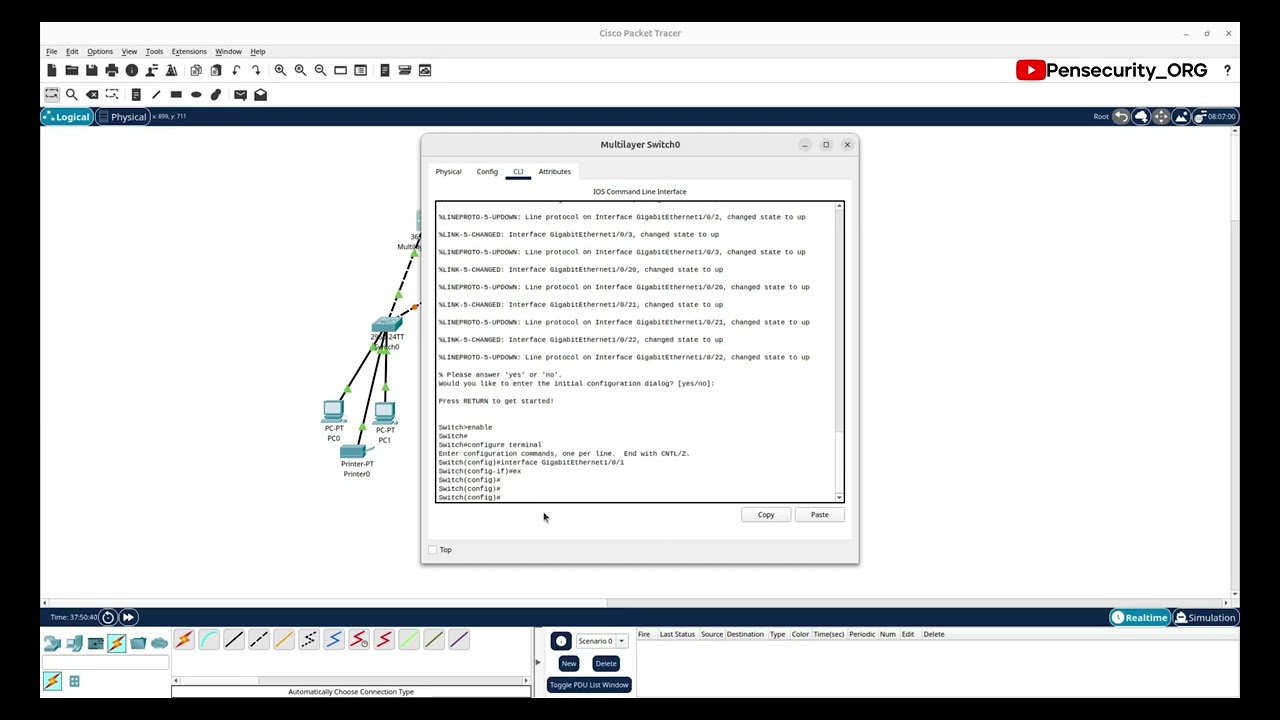This screenshot has width=1280, height=720.
Task: Switch to the Physical tab in Multilayer Switch0
Action: (448, 172)
